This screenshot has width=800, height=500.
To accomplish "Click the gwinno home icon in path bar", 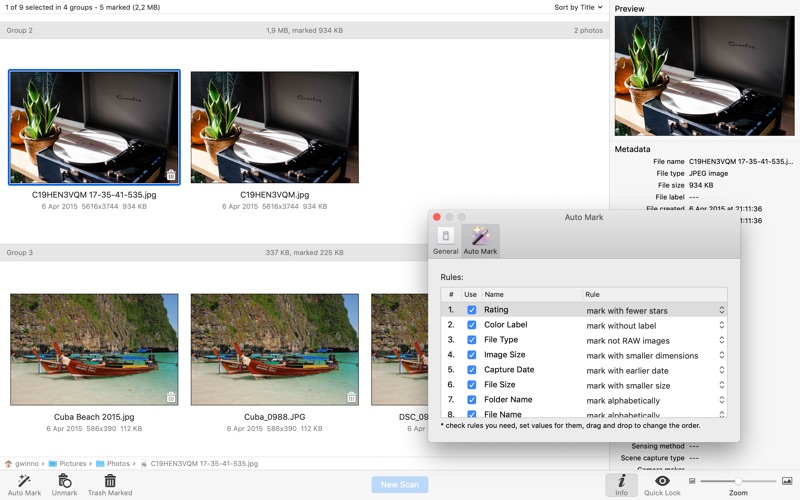I will point(9,464).
